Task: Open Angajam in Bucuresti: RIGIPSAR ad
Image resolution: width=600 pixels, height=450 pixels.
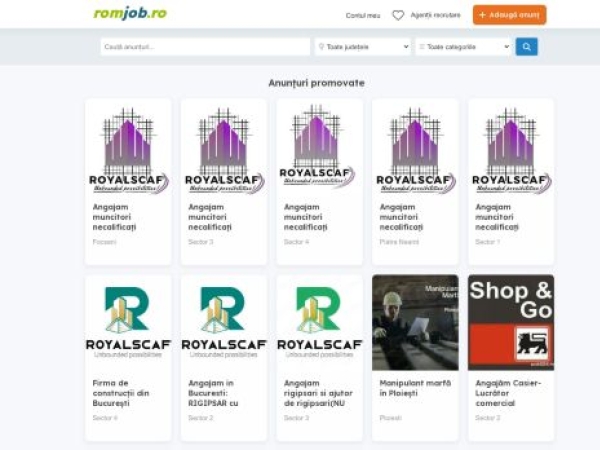Action: pyautogui.click(x=213, y=393)
